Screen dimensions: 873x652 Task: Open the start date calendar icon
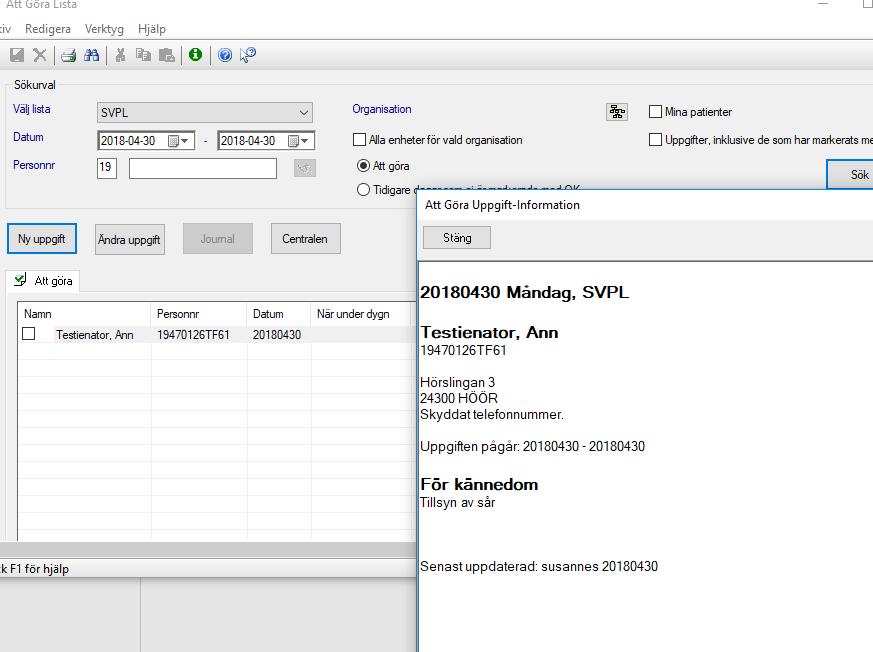174,141
